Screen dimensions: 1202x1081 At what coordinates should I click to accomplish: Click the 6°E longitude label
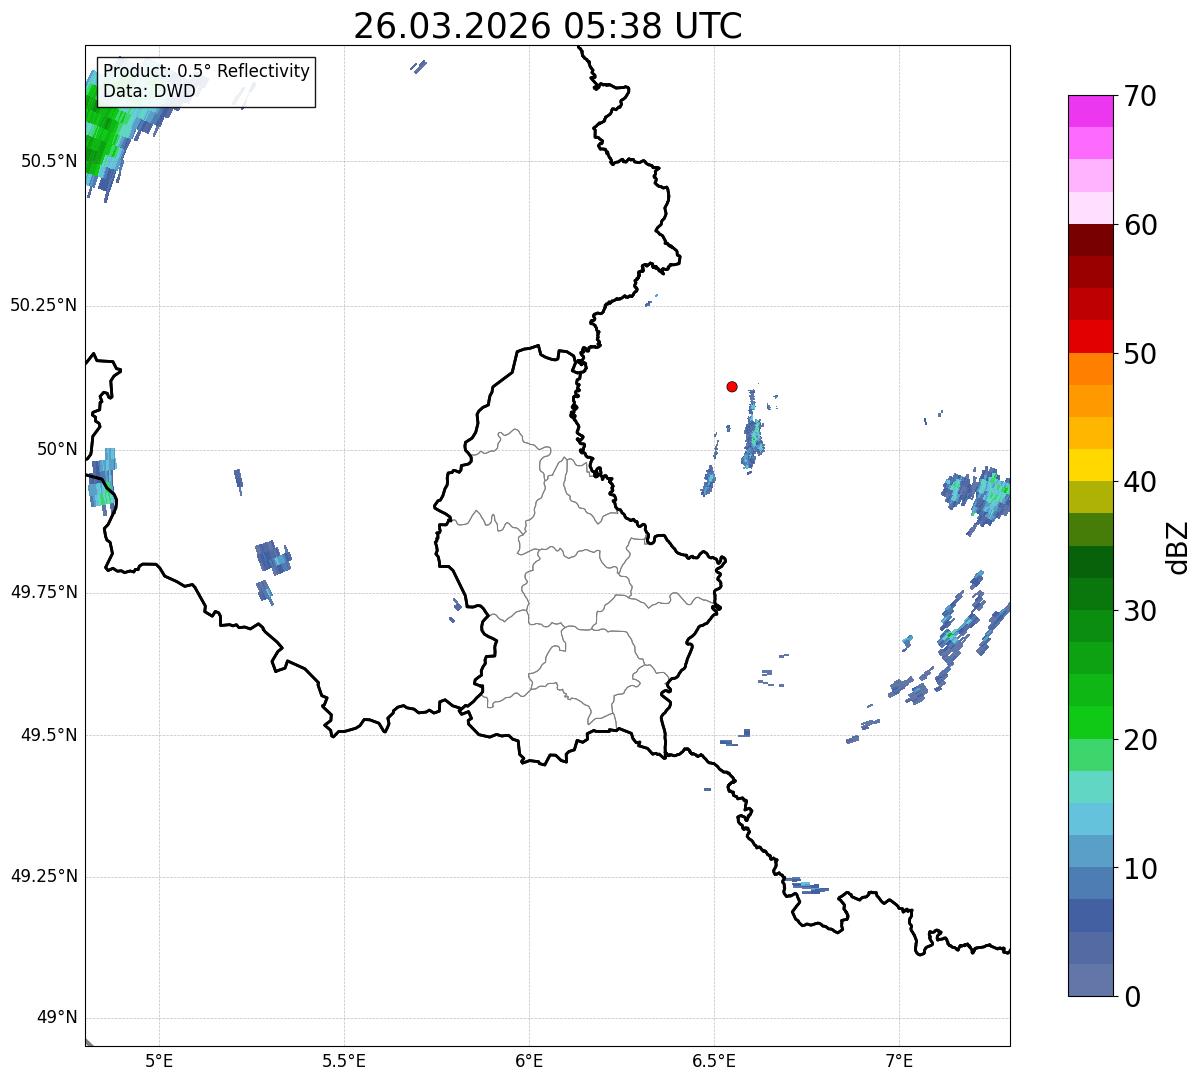(529, 1061)
